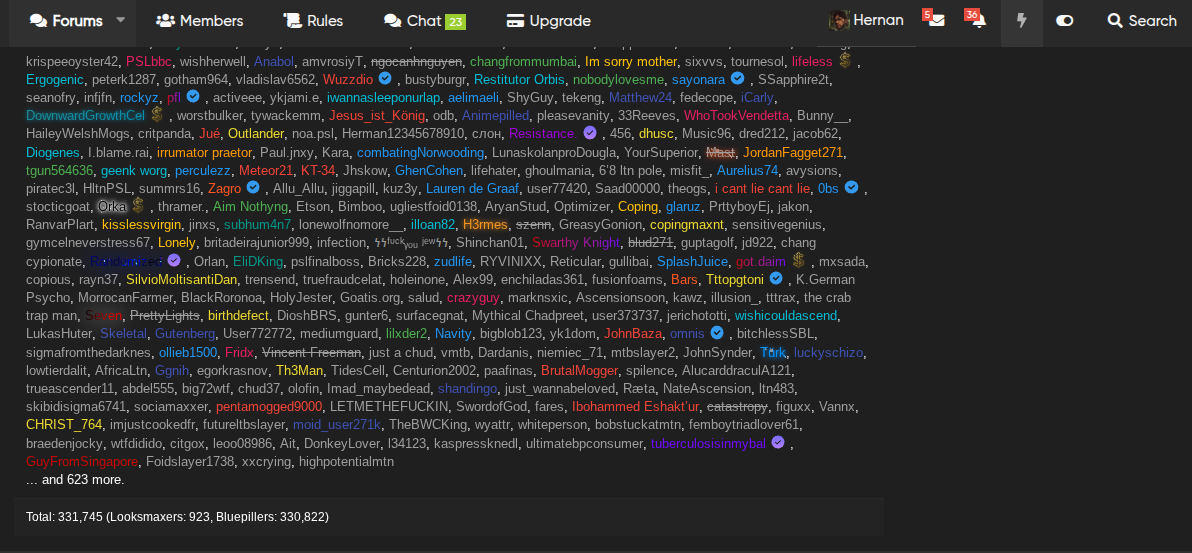Open WhoTookVendetta profile link
1192x553 pixels.
pos(736,116)
